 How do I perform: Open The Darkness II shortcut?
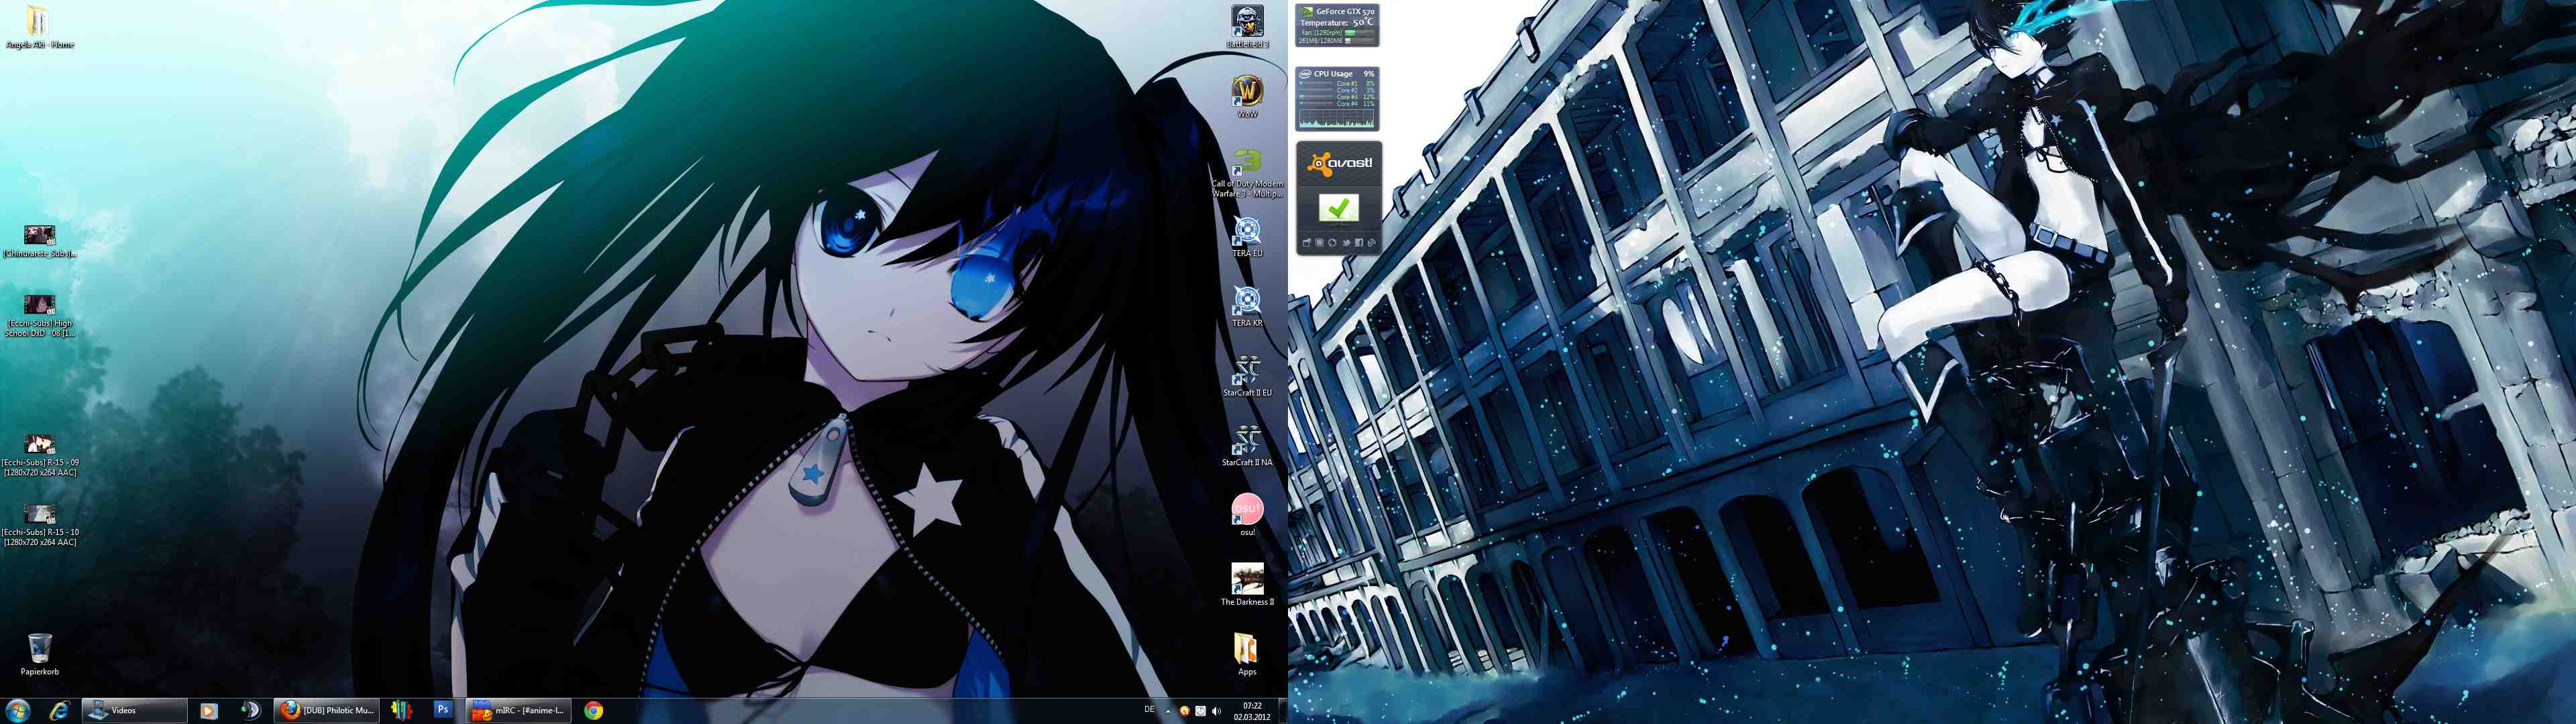pyautogui.click(x=1247, y=584)
